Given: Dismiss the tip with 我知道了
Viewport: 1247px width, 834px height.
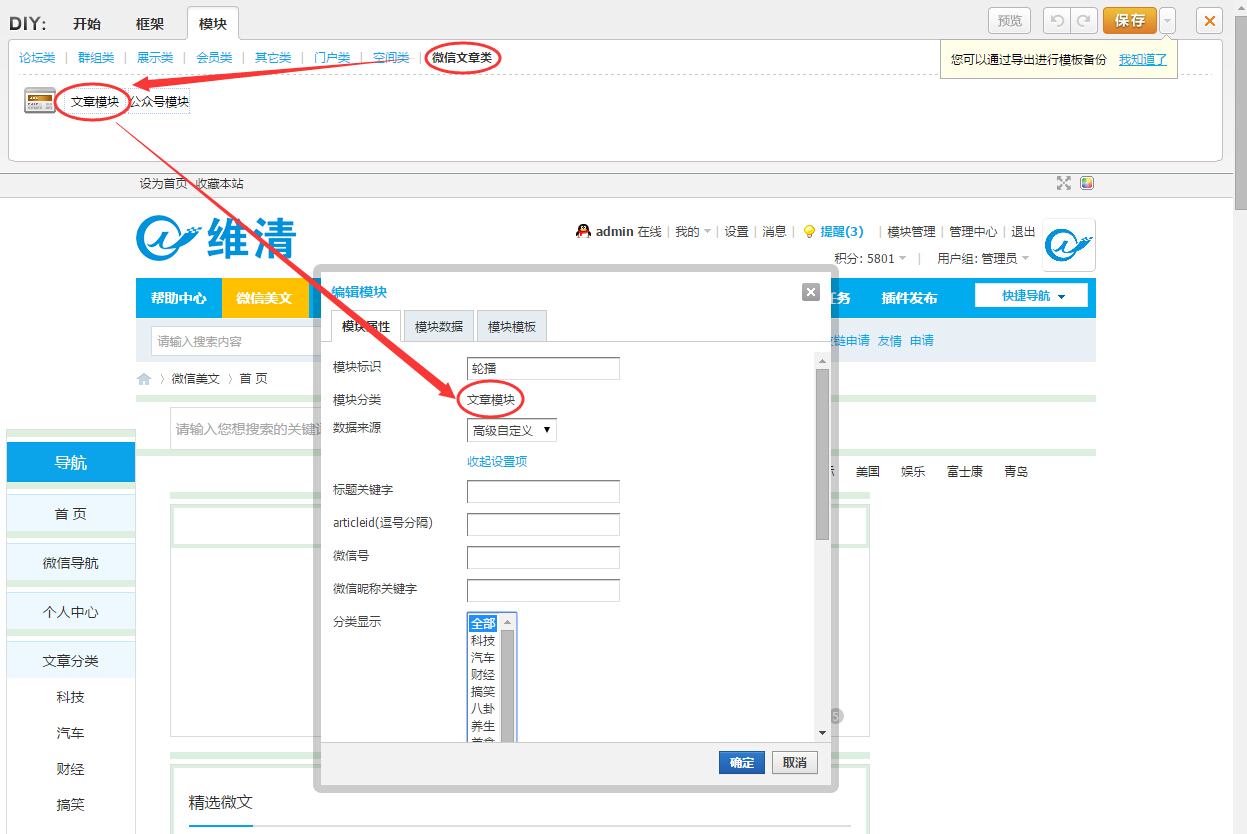Looking at the screenshot, I should [1143, 59].
